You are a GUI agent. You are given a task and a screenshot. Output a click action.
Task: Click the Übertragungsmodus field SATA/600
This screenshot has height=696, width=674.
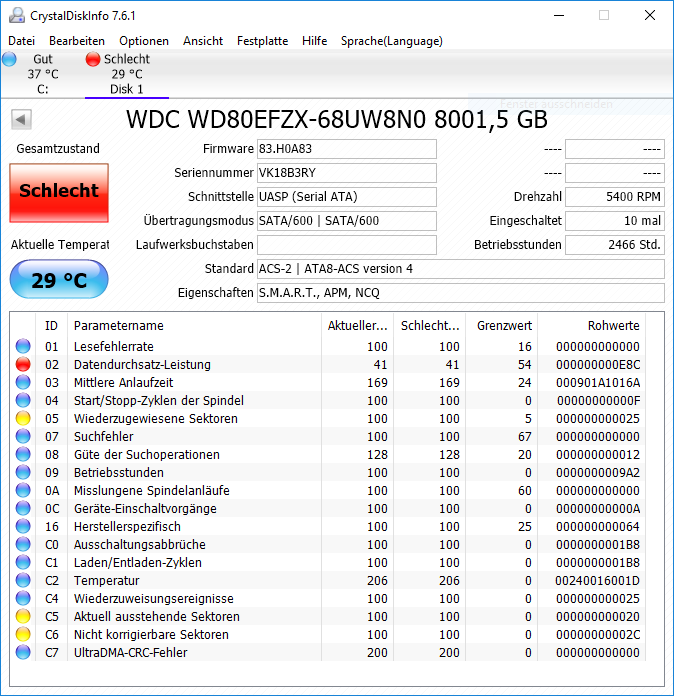(x=347, y=221)
